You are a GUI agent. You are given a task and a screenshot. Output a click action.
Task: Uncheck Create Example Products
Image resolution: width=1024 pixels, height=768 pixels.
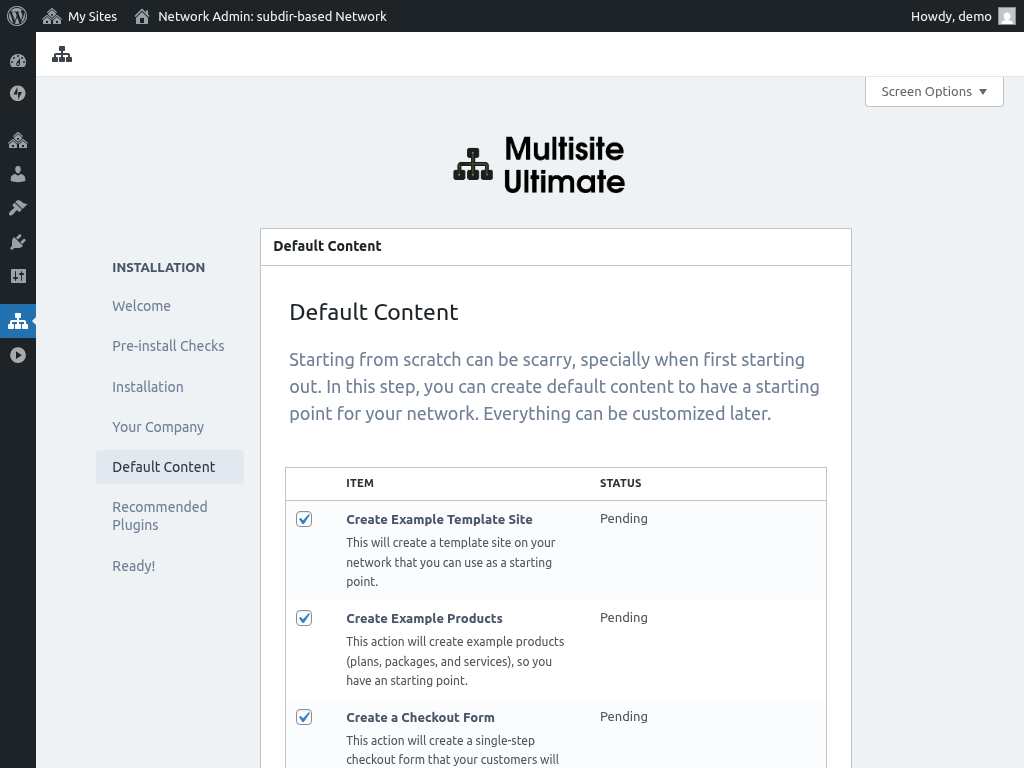pyautogui.click(x=304, y=618)
